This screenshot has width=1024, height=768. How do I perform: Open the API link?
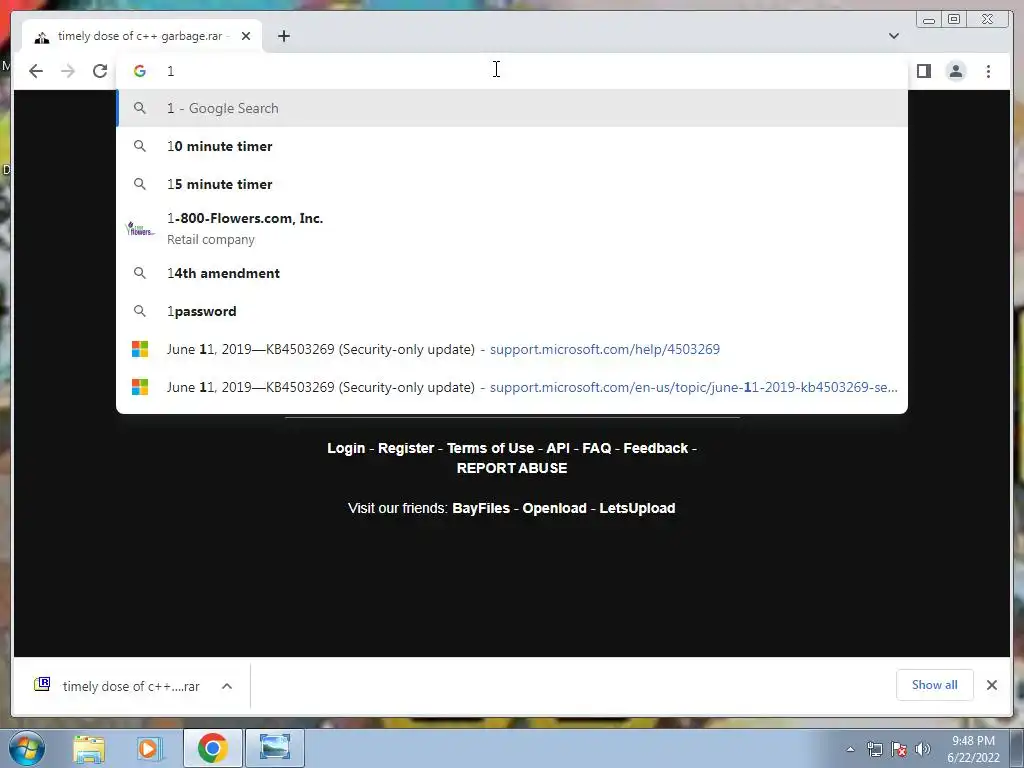(558, 448)
